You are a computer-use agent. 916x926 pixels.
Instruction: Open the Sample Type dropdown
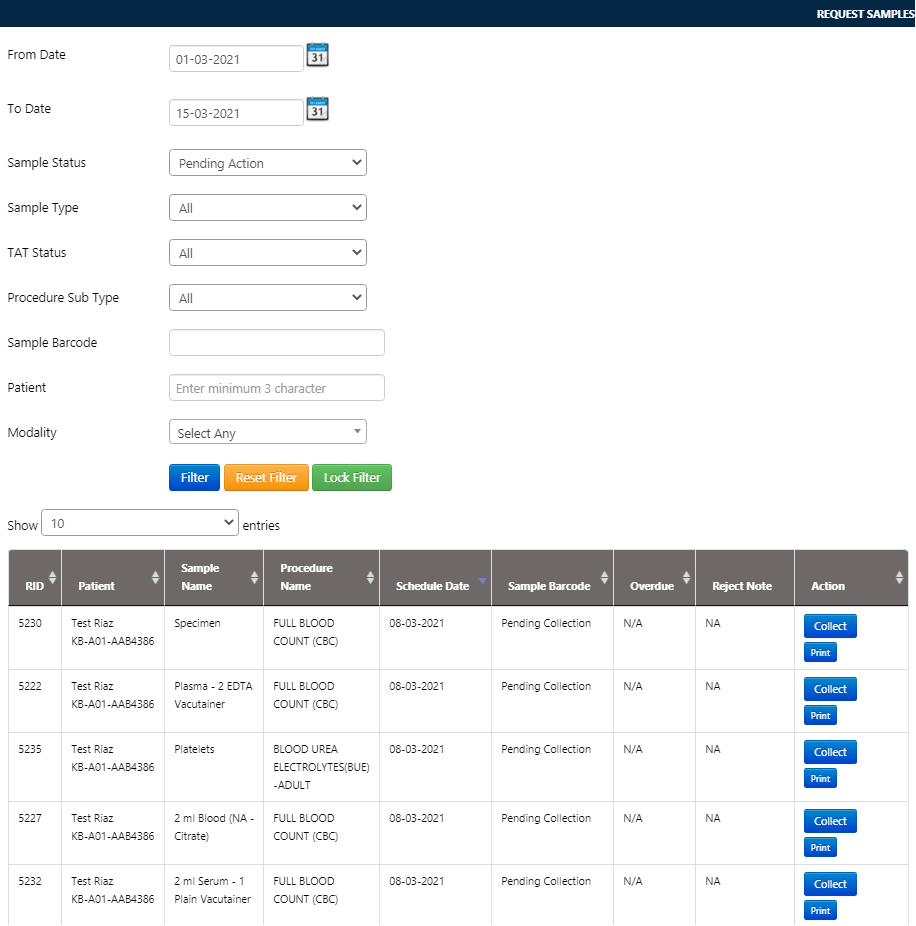pos(268,208)
